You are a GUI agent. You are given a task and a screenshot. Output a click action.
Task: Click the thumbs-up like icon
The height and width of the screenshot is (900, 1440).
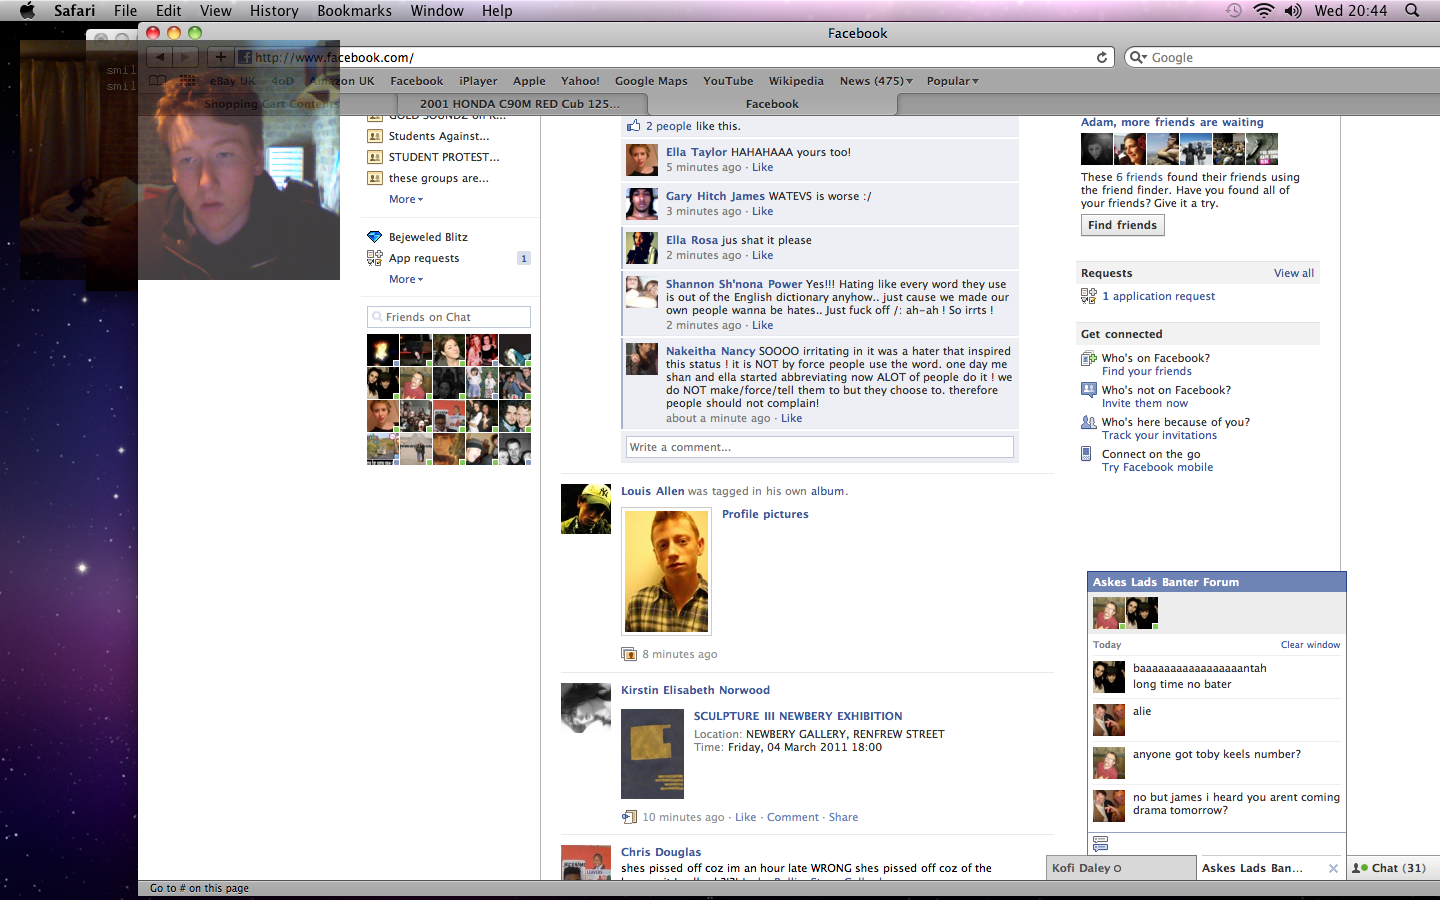point(633,126)
